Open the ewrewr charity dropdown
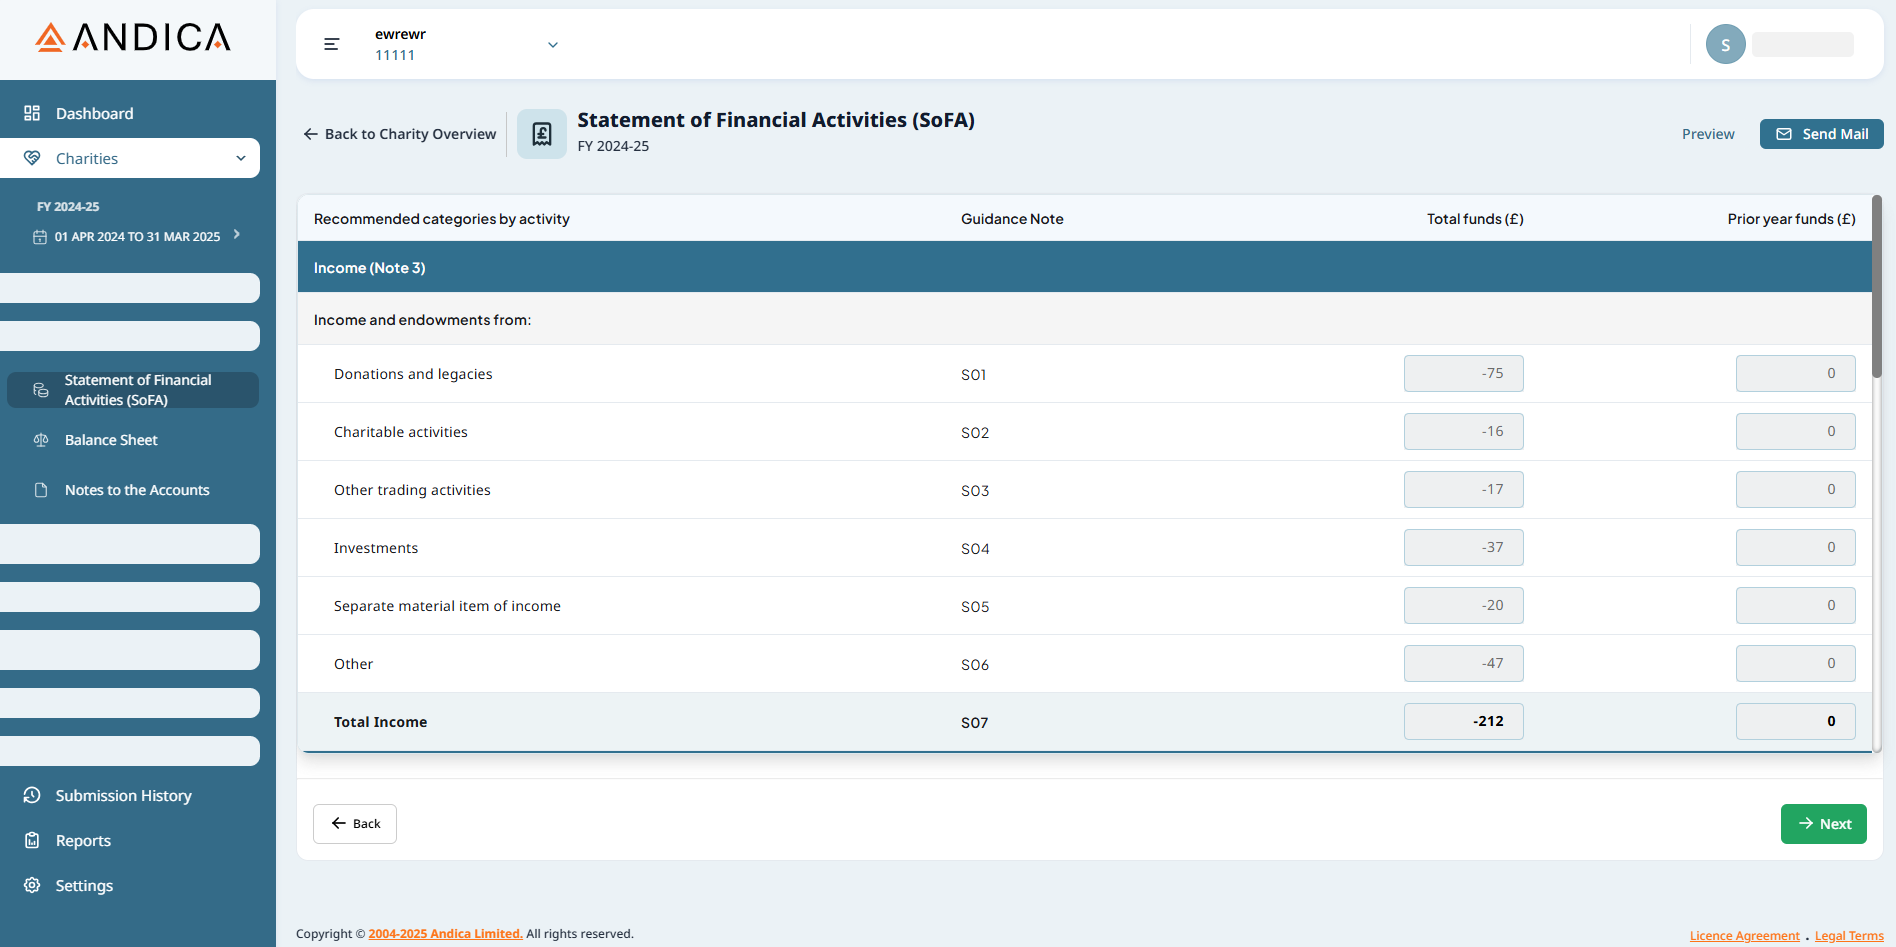 coord(552,44)
